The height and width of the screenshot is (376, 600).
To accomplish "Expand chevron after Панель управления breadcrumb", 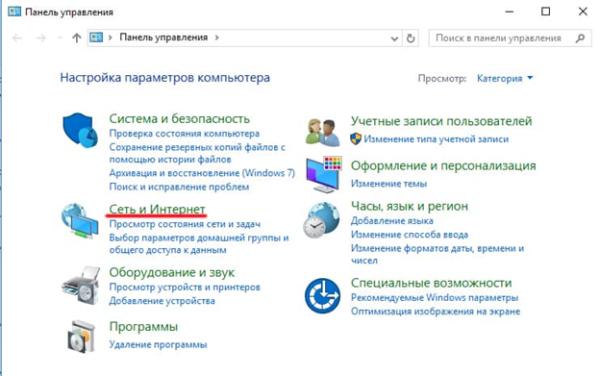I will 217,37.
